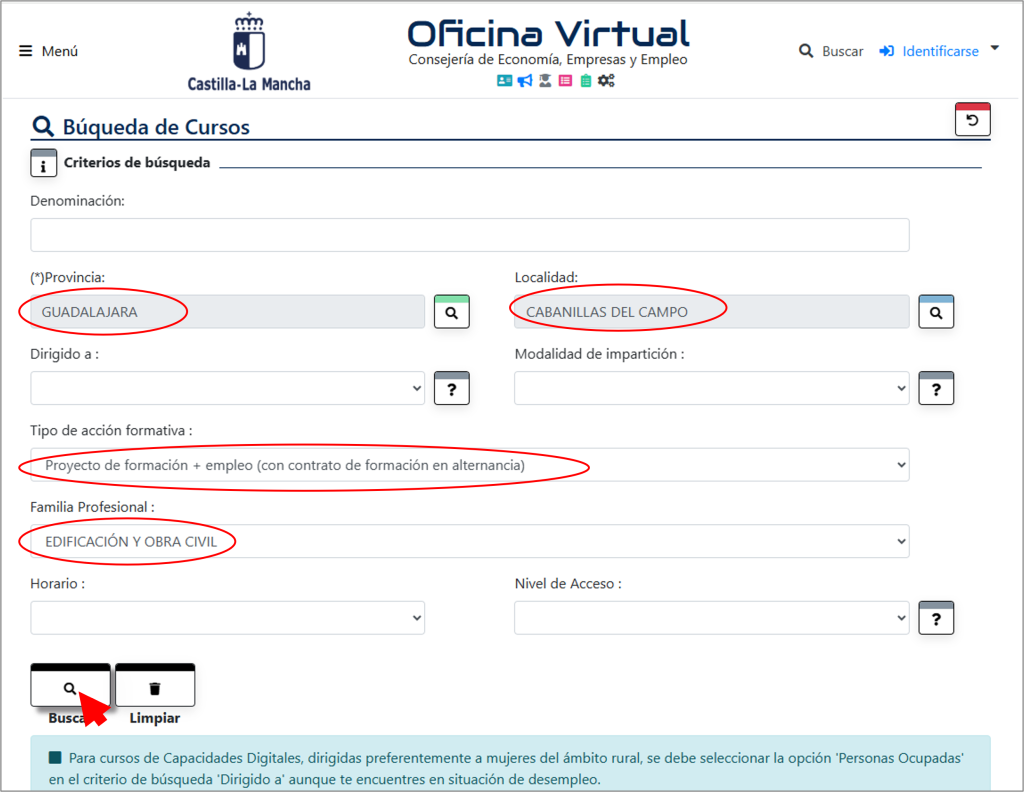Open the Localidad lookup search button
Image resolution: width=1024 pixels, height=792 pixels.
point(936,312)
